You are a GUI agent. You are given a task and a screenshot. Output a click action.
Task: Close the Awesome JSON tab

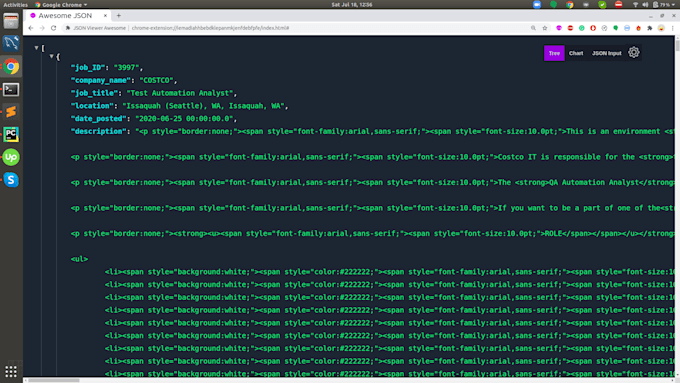pos(105,16)
